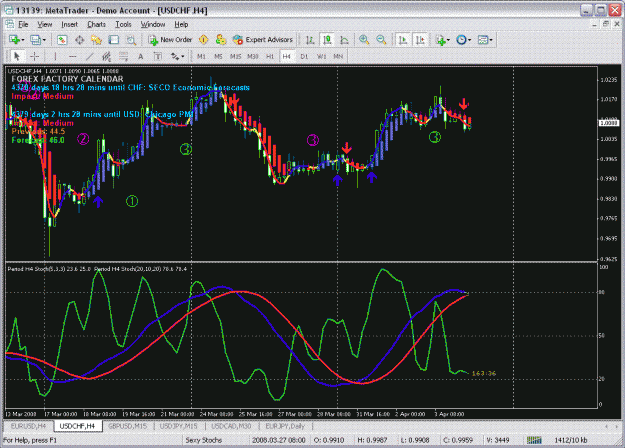625x448 pixels.
Task: Open the Indicators list dropdown
Action: (442, 39)
